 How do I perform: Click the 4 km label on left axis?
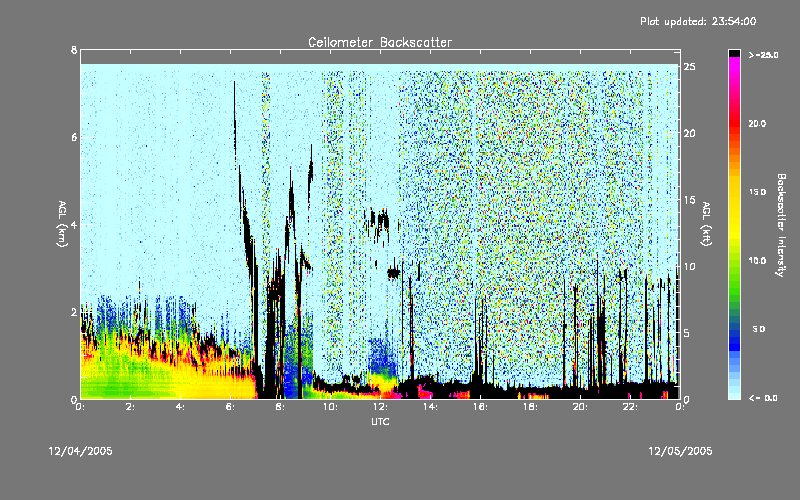point(74,224)
